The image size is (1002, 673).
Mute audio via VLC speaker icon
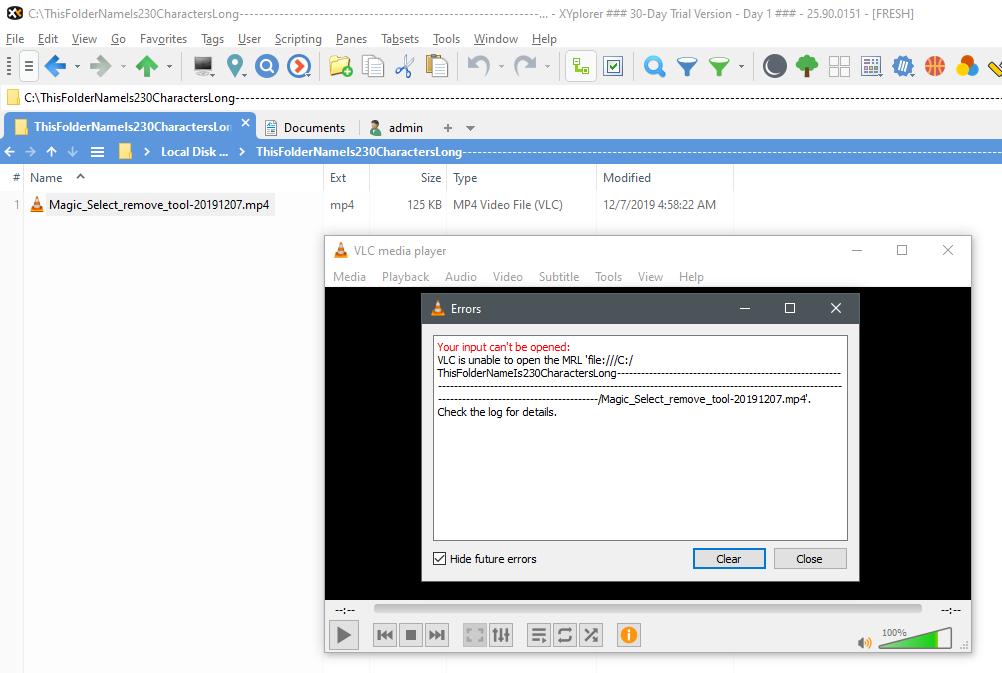tap(864, 643)
